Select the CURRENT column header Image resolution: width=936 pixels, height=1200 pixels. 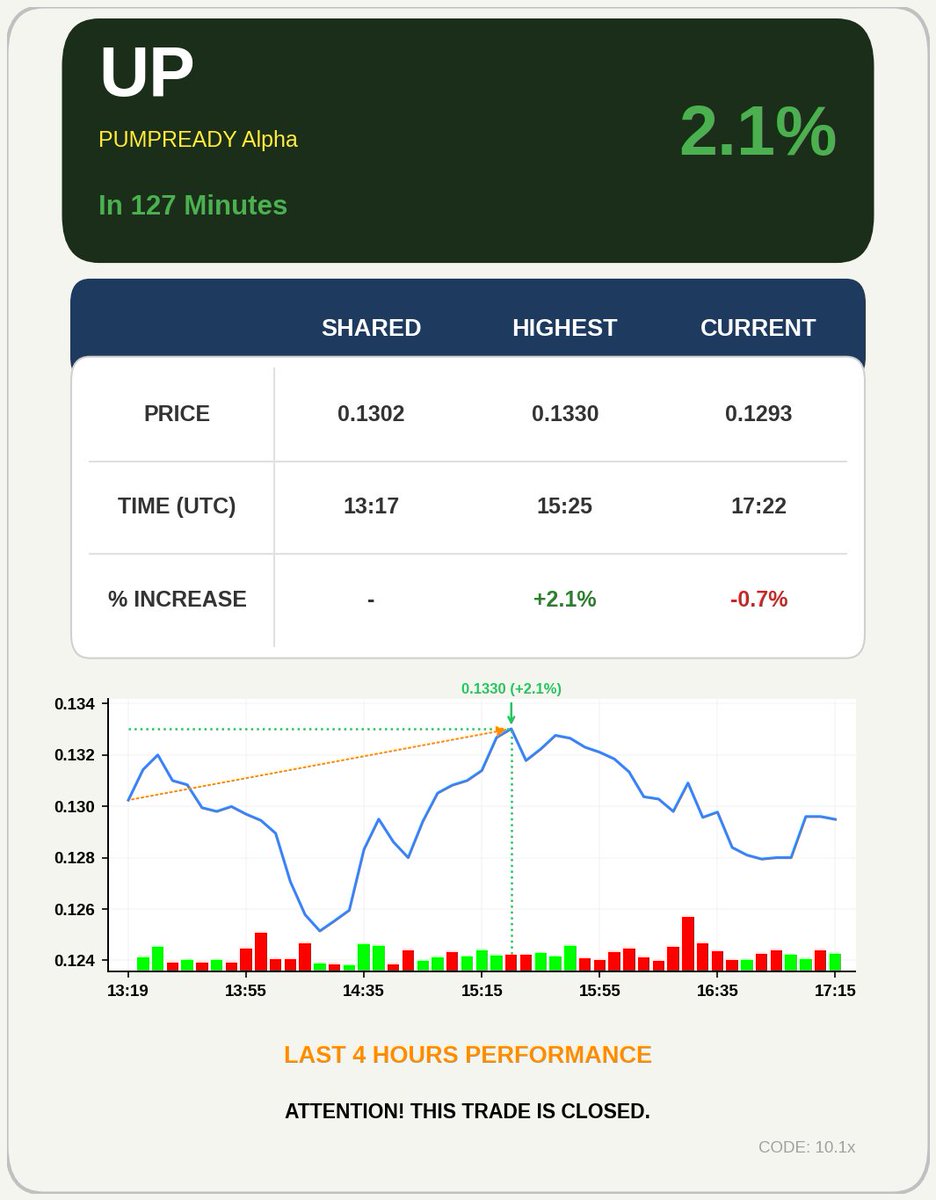(758, 327)
